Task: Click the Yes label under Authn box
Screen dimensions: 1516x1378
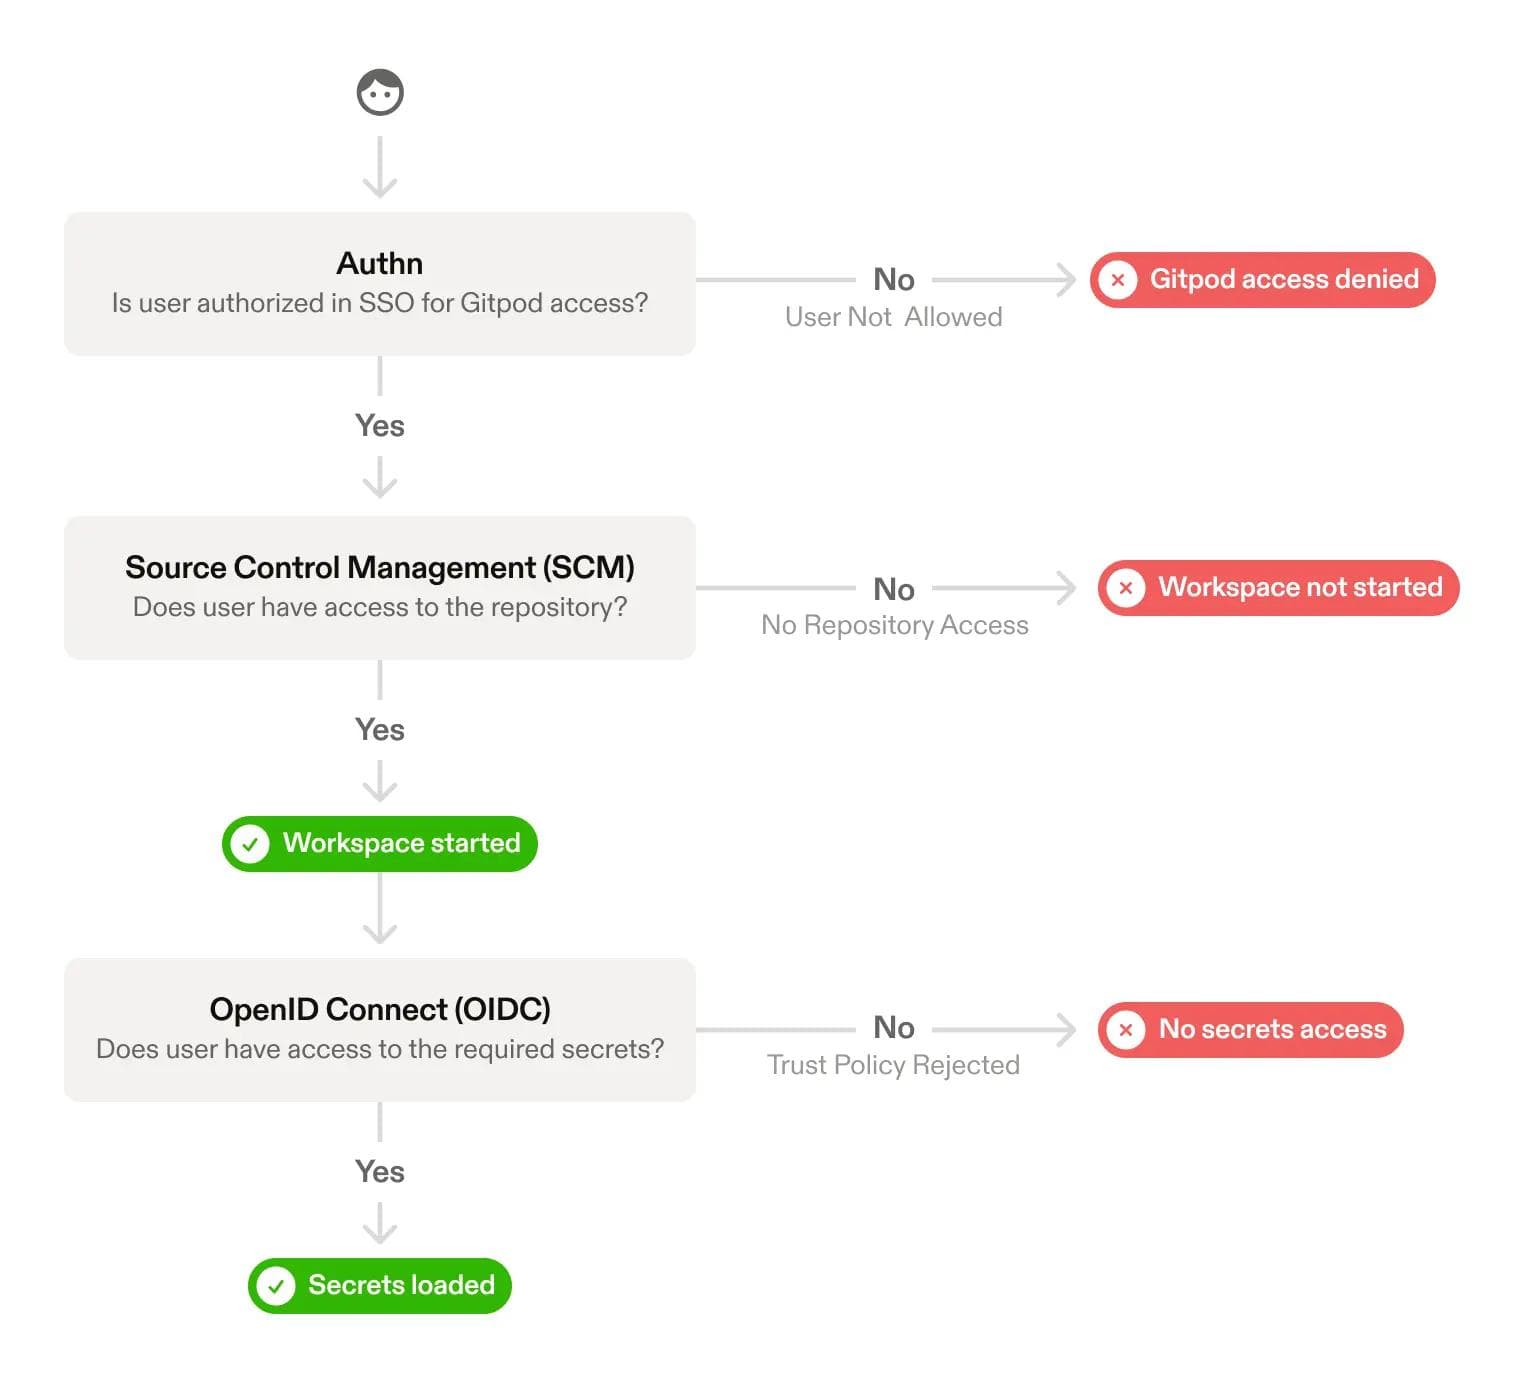Action: point(380,426)
